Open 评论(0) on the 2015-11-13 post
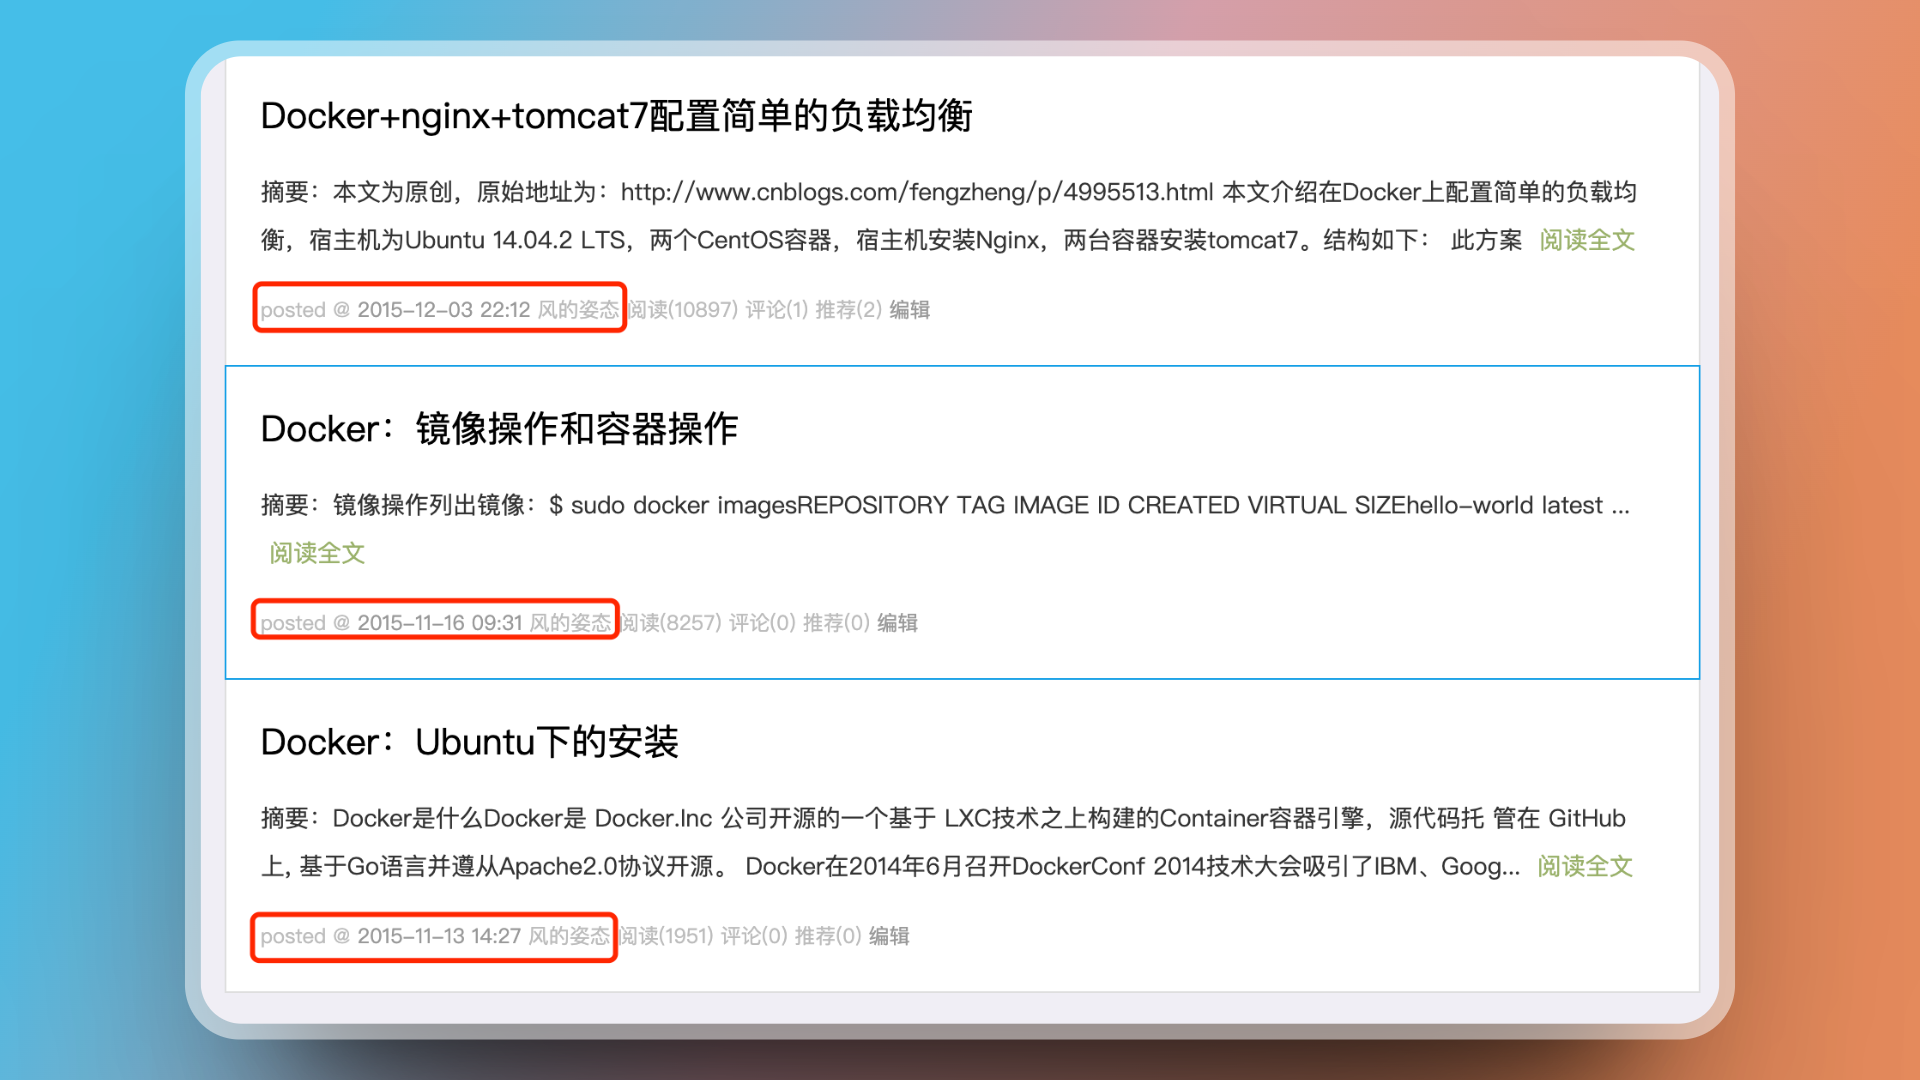This screenshot has height=1080, width=1920. tap(753, 936)
